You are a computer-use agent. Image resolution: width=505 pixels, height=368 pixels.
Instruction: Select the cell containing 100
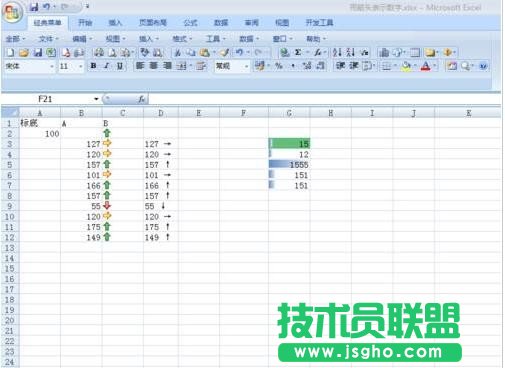[40, 134]
